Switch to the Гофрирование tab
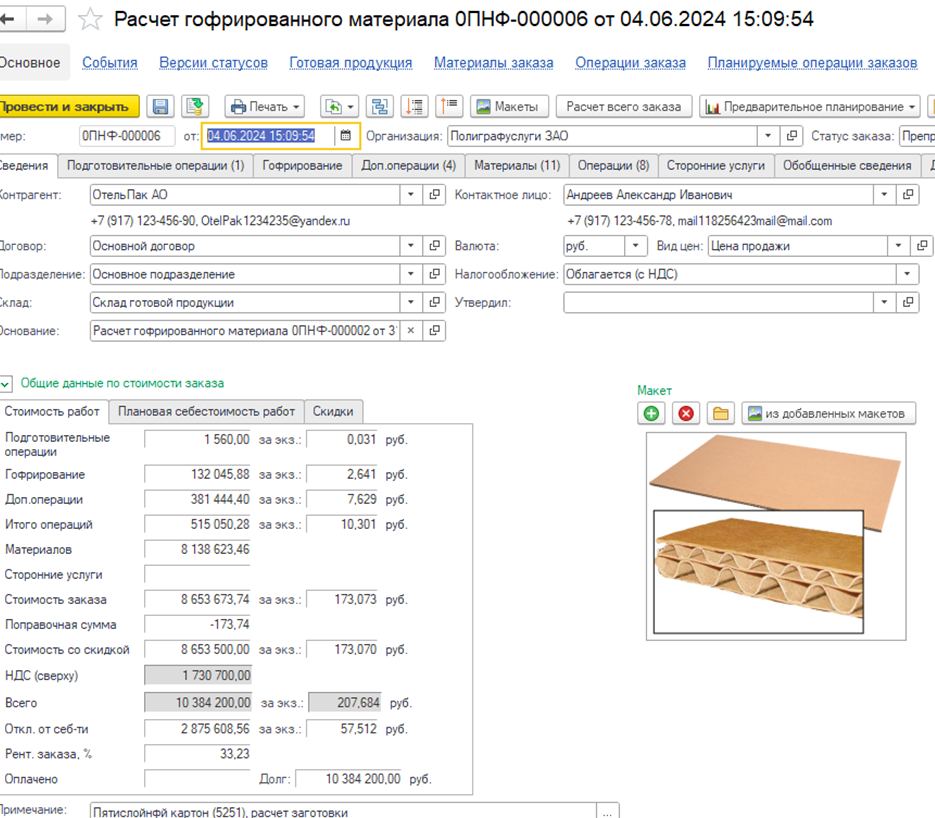The height and width of the screenshot is (818, 935). coord(302,166)
